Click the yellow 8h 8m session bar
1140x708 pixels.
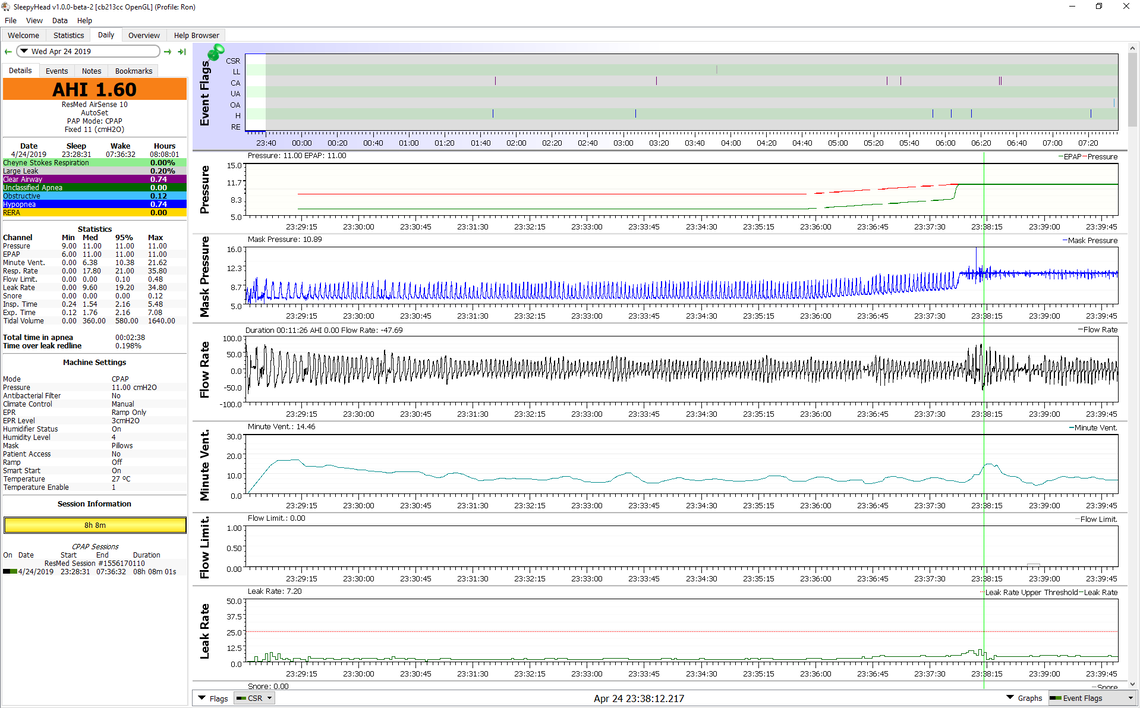[95, 525]
